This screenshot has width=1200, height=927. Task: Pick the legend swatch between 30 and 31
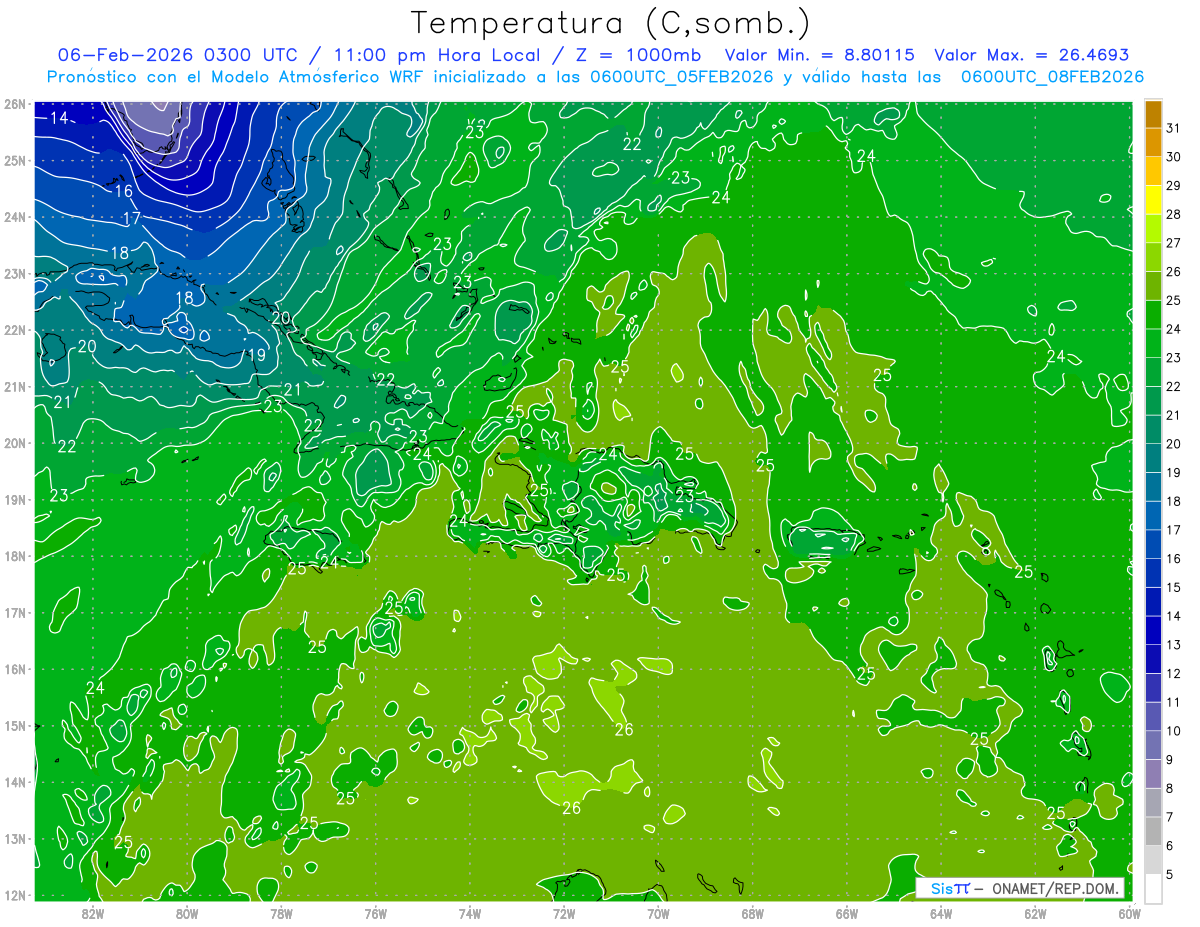pos(1153,142)
